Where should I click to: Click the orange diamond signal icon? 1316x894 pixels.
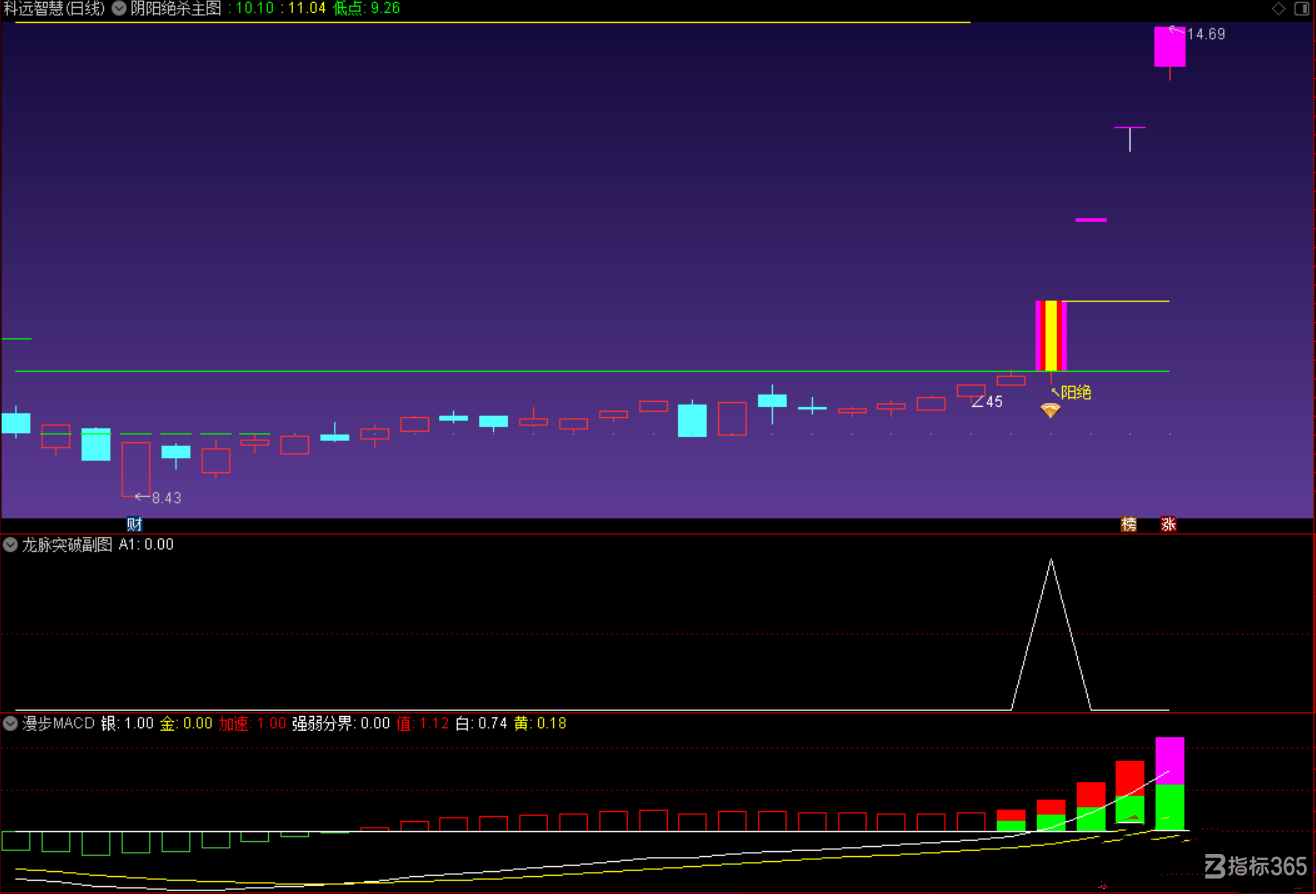[1050, 410]
